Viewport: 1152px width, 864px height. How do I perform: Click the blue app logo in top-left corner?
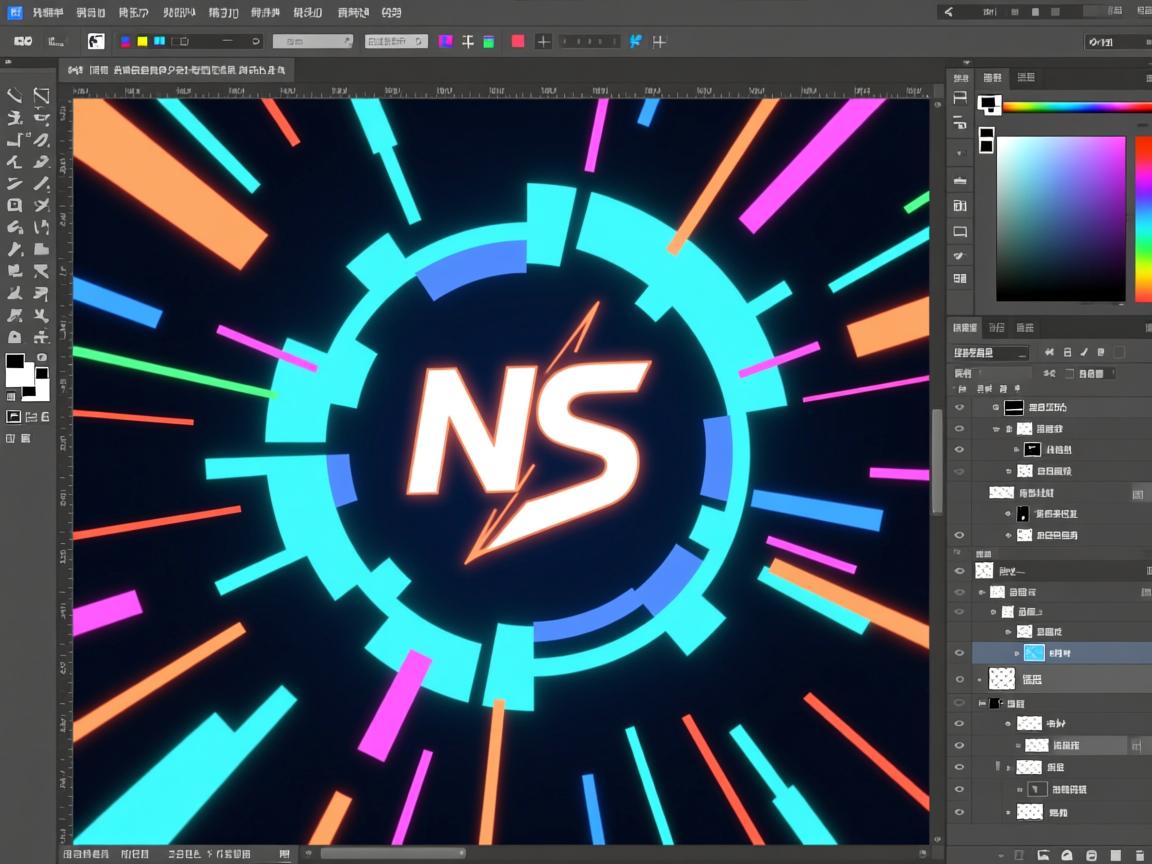(14, 13)
